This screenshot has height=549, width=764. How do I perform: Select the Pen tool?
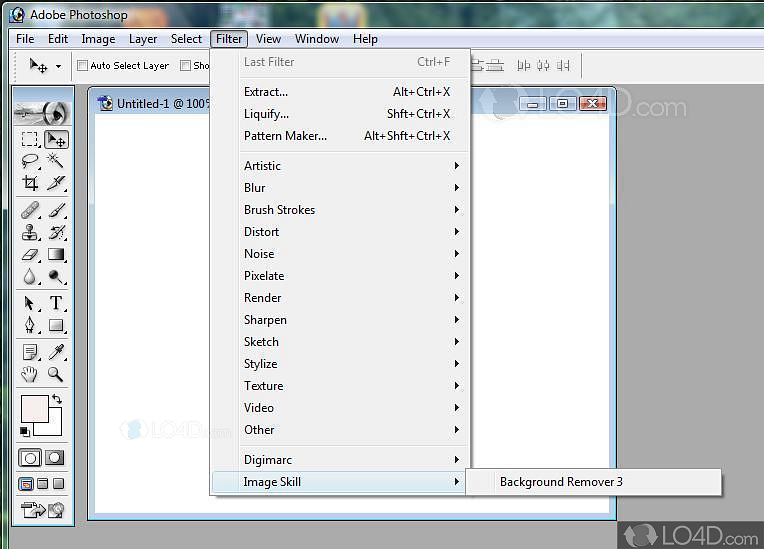pyautogui.click(x=30, y=325)
